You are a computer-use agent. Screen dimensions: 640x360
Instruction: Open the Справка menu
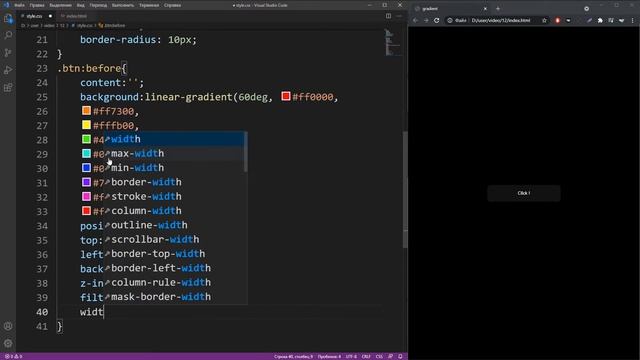coord(172,5)
